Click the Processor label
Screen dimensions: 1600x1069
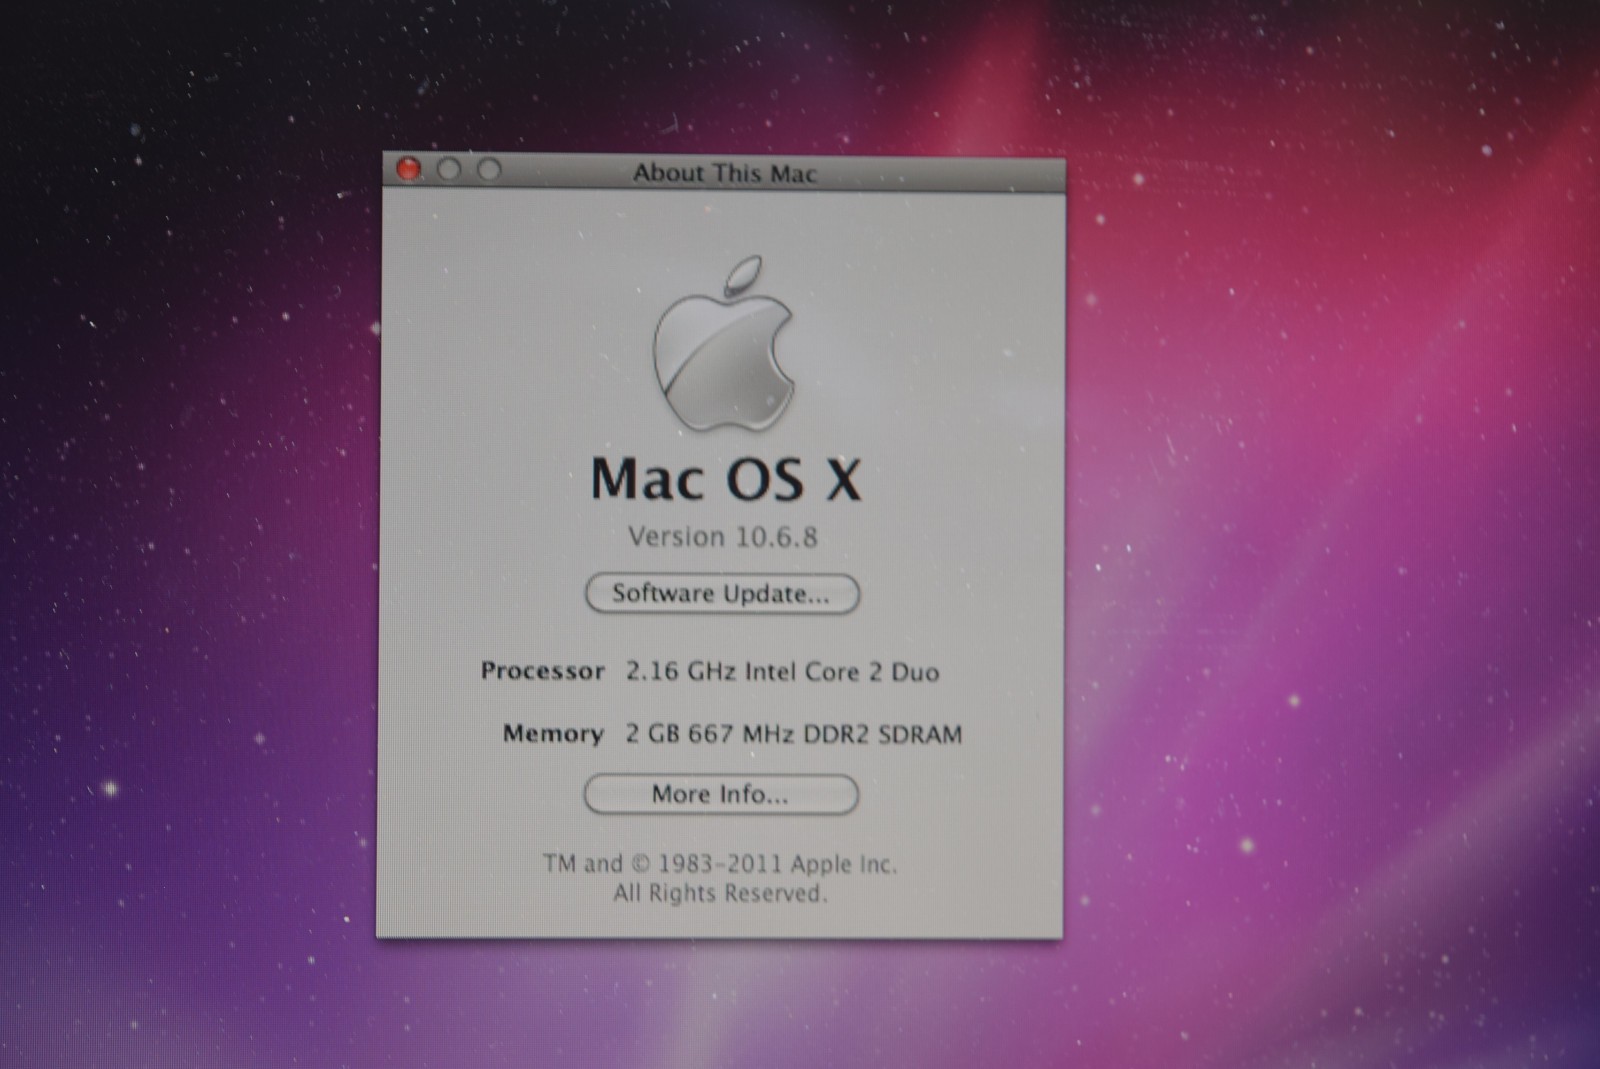543,670
